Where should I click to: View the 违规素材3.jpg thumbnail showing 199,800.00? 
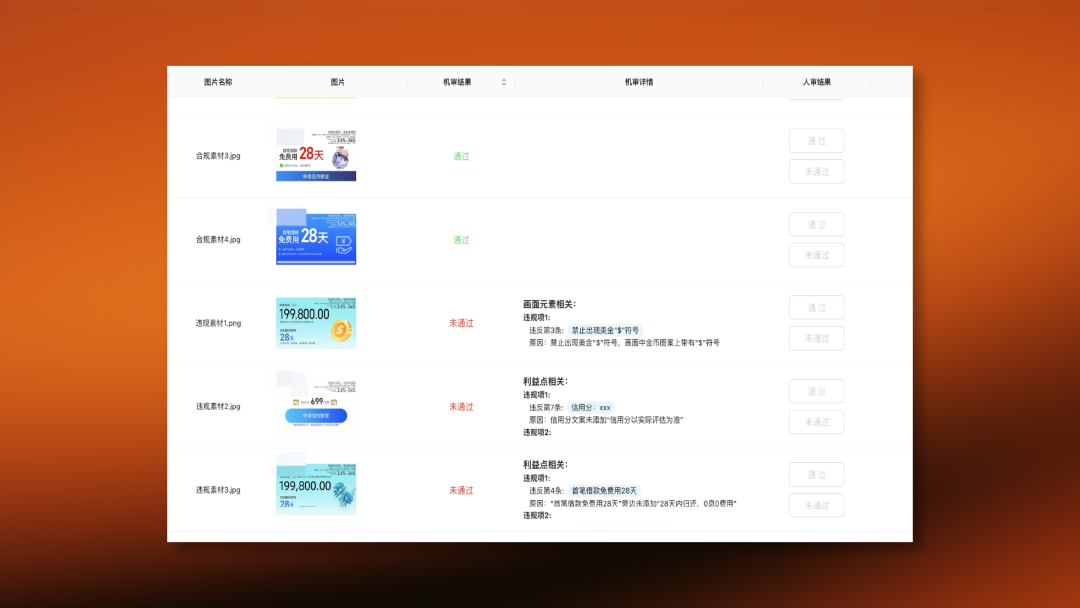[x=315, y=489]
